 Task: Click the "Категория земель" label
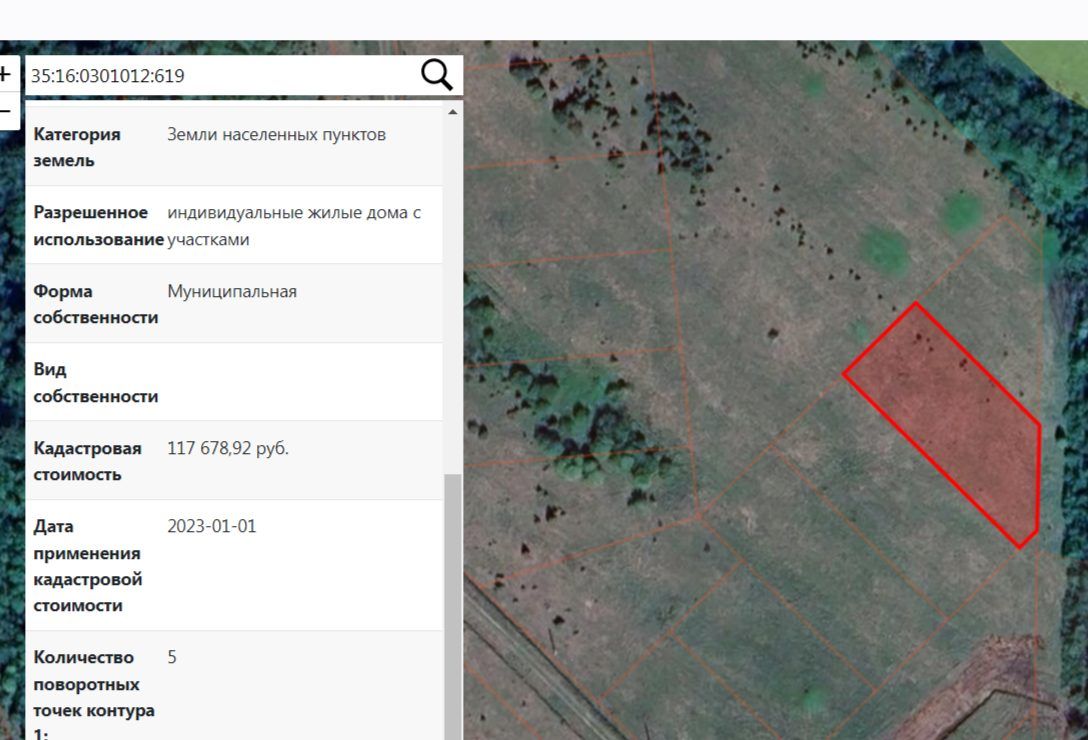click(77, 147)
